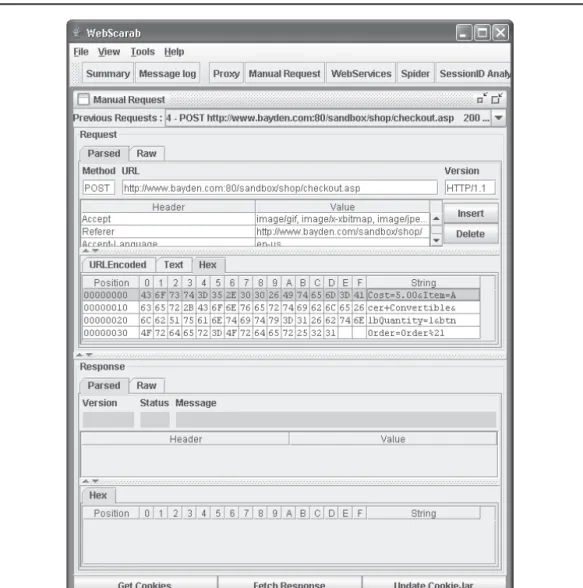
Task: Click the WebScarab title bar app icon
Action: 77,33
